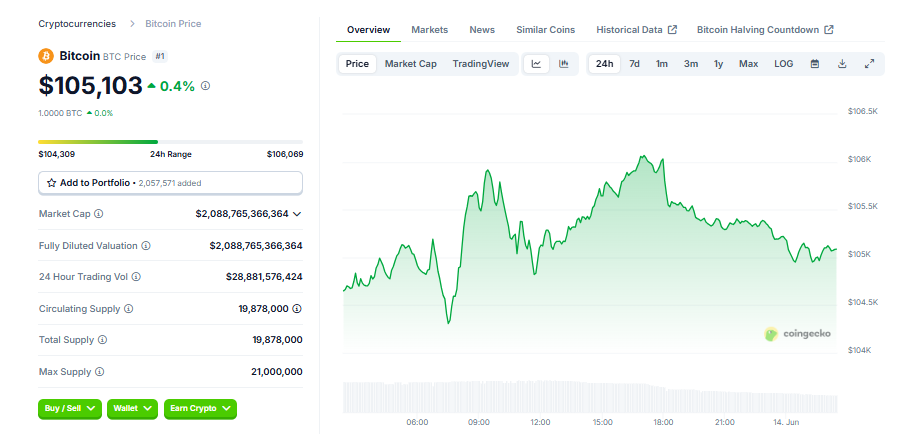Click info icon beside Circulating Supply label
Viewport: 919px width, 434px height.
tap(128, 308)
